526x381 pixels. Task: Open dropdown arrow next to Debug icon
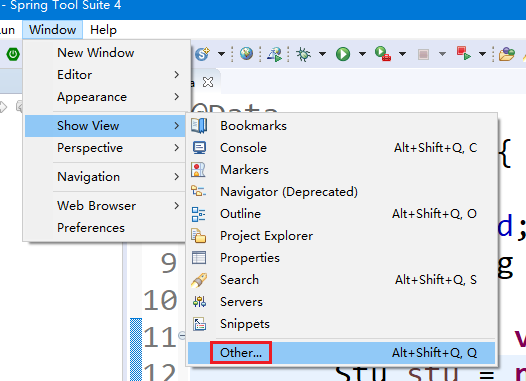pos(322,54)
